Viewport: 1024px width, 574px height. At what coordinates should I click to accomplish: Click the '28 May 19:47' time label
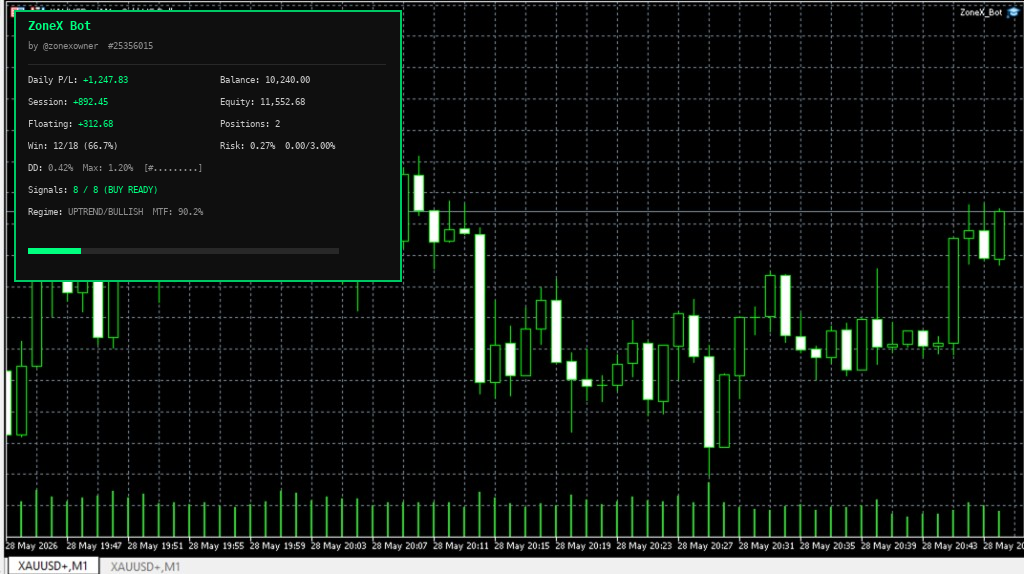[x=94, y=546]
